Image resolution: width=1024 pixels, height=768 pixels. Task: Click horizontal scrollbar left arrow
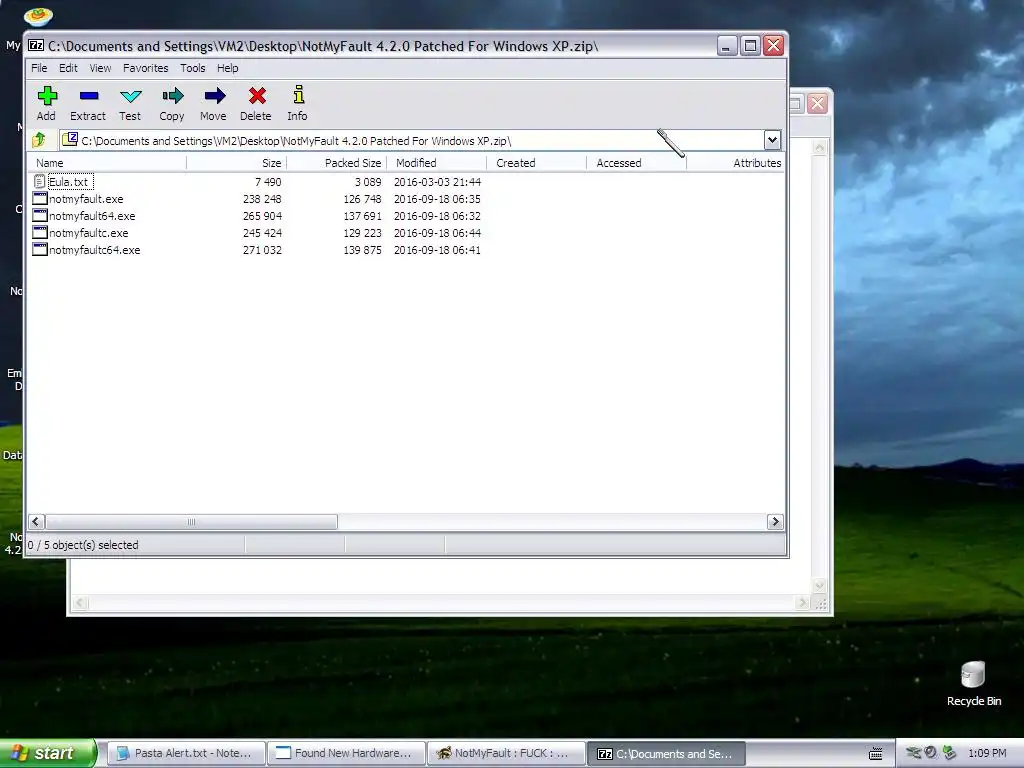[36, 521]
